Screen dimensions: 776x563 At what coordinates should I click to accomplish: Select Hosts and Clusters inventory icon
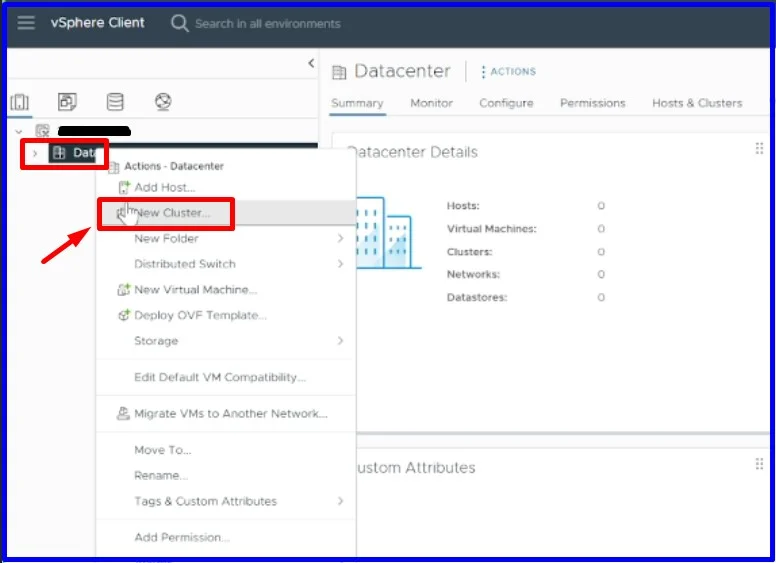20,102
